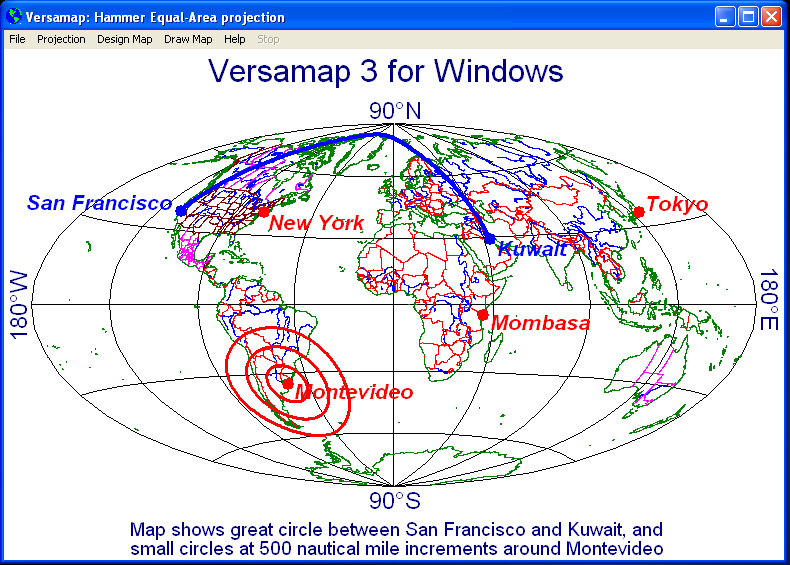Image resolution: width=790 pixels, height=565 pixels.
Task: Click the greyed-out Stop menu item
Action: (268, 39)
